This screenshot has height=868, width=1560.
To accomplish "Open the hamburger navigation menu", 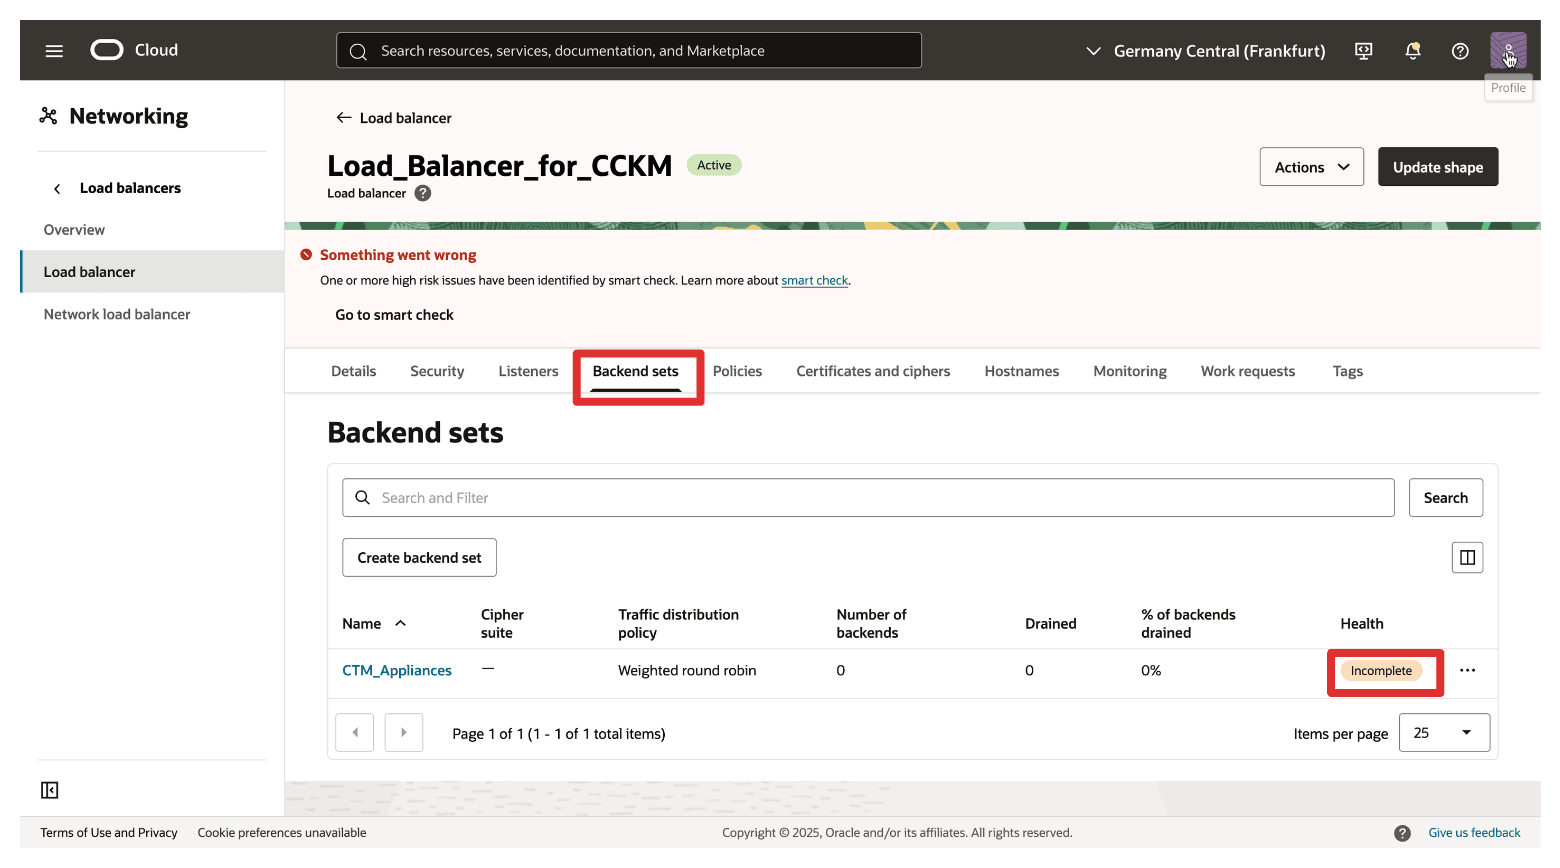I will (x=54, y=50).
